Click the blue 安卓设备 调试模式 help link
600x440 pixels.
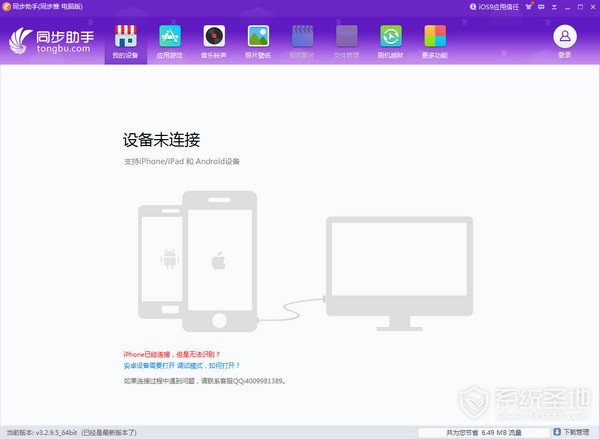point(182,365)
